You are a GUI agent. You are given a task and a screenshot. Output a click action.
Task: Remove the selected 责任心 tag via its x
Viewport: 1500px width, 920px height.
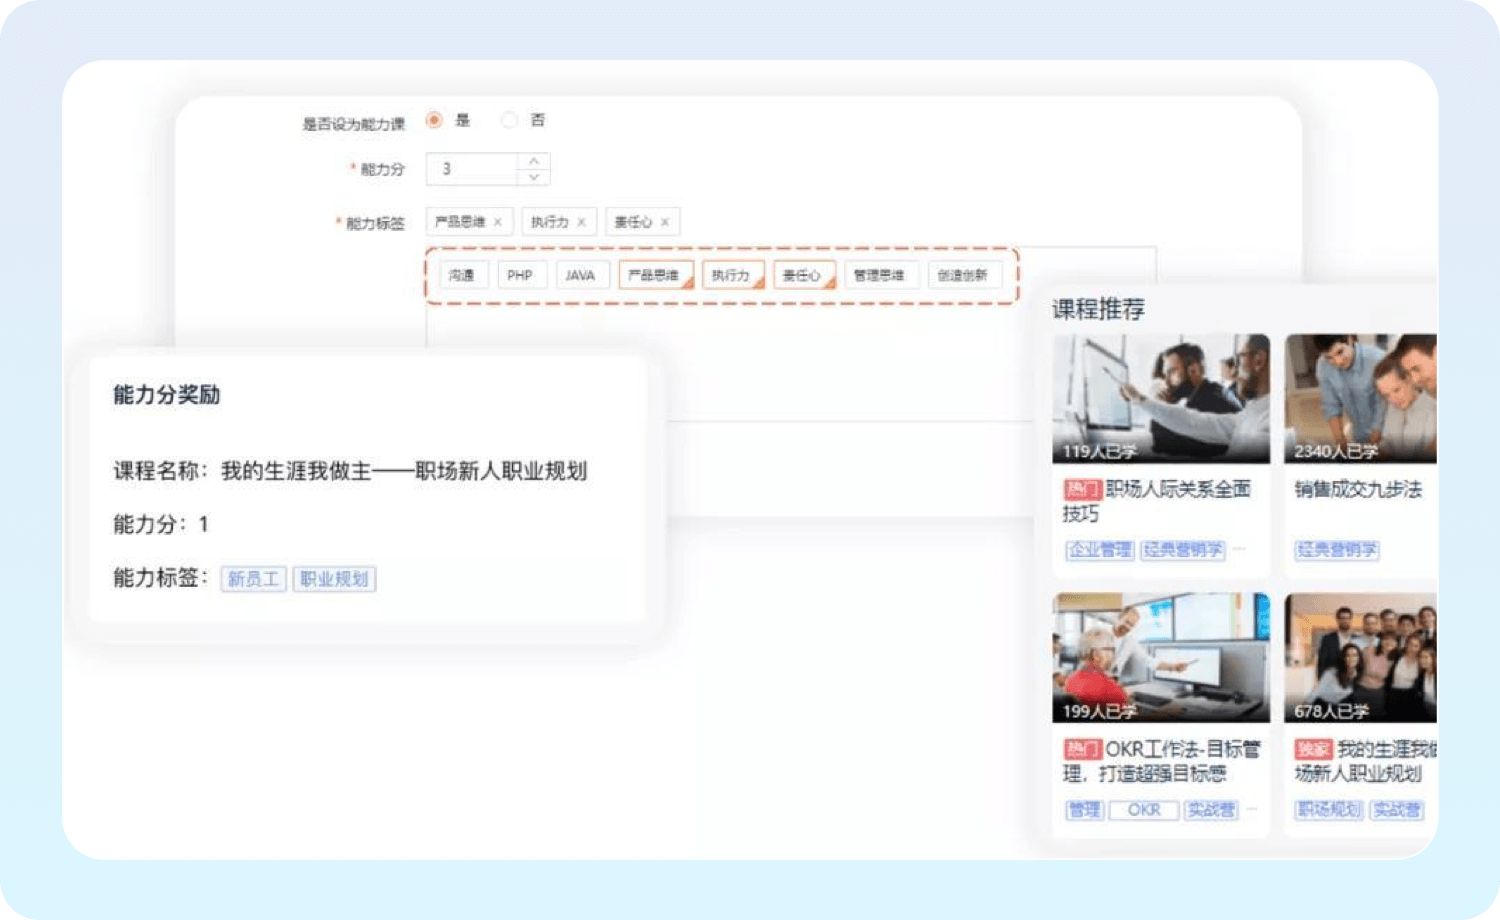click(x=665, y=222)
